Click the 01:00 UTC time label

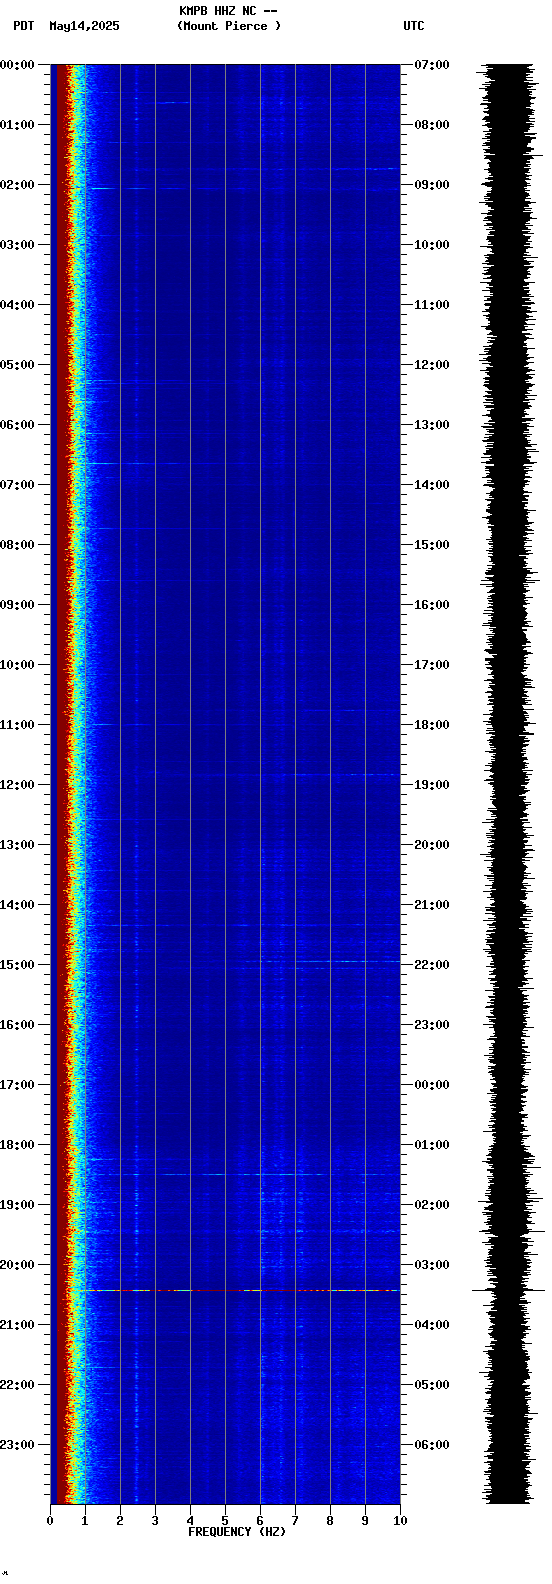click(432, 1145)
